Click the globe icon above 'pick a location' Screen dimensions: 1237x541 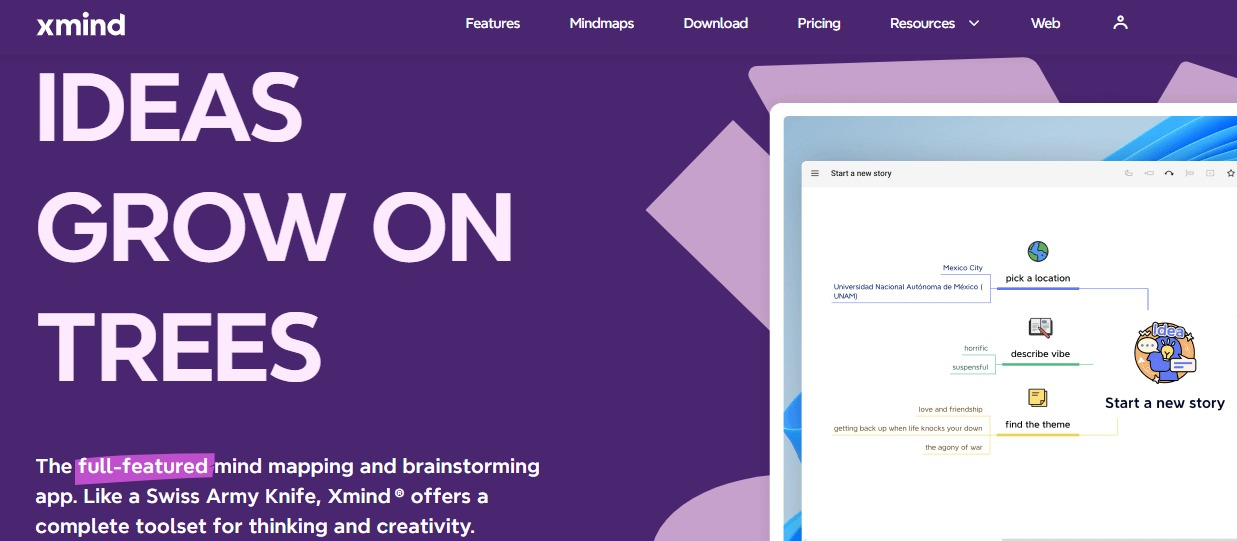1038,251
